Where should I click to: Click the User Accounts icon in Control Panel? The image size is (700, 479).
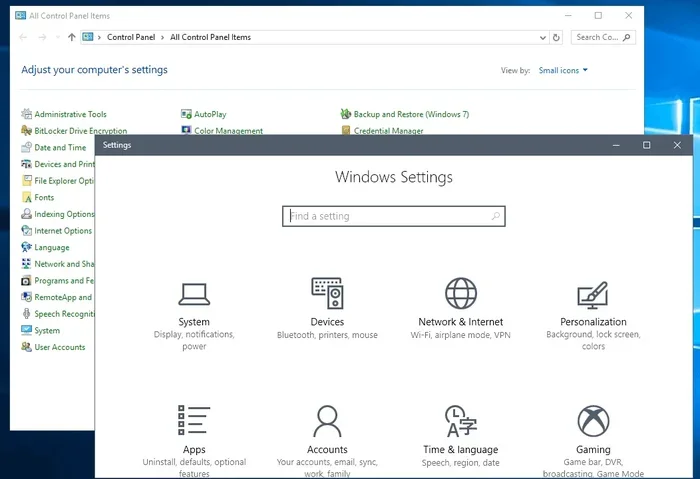coord(26,347)
